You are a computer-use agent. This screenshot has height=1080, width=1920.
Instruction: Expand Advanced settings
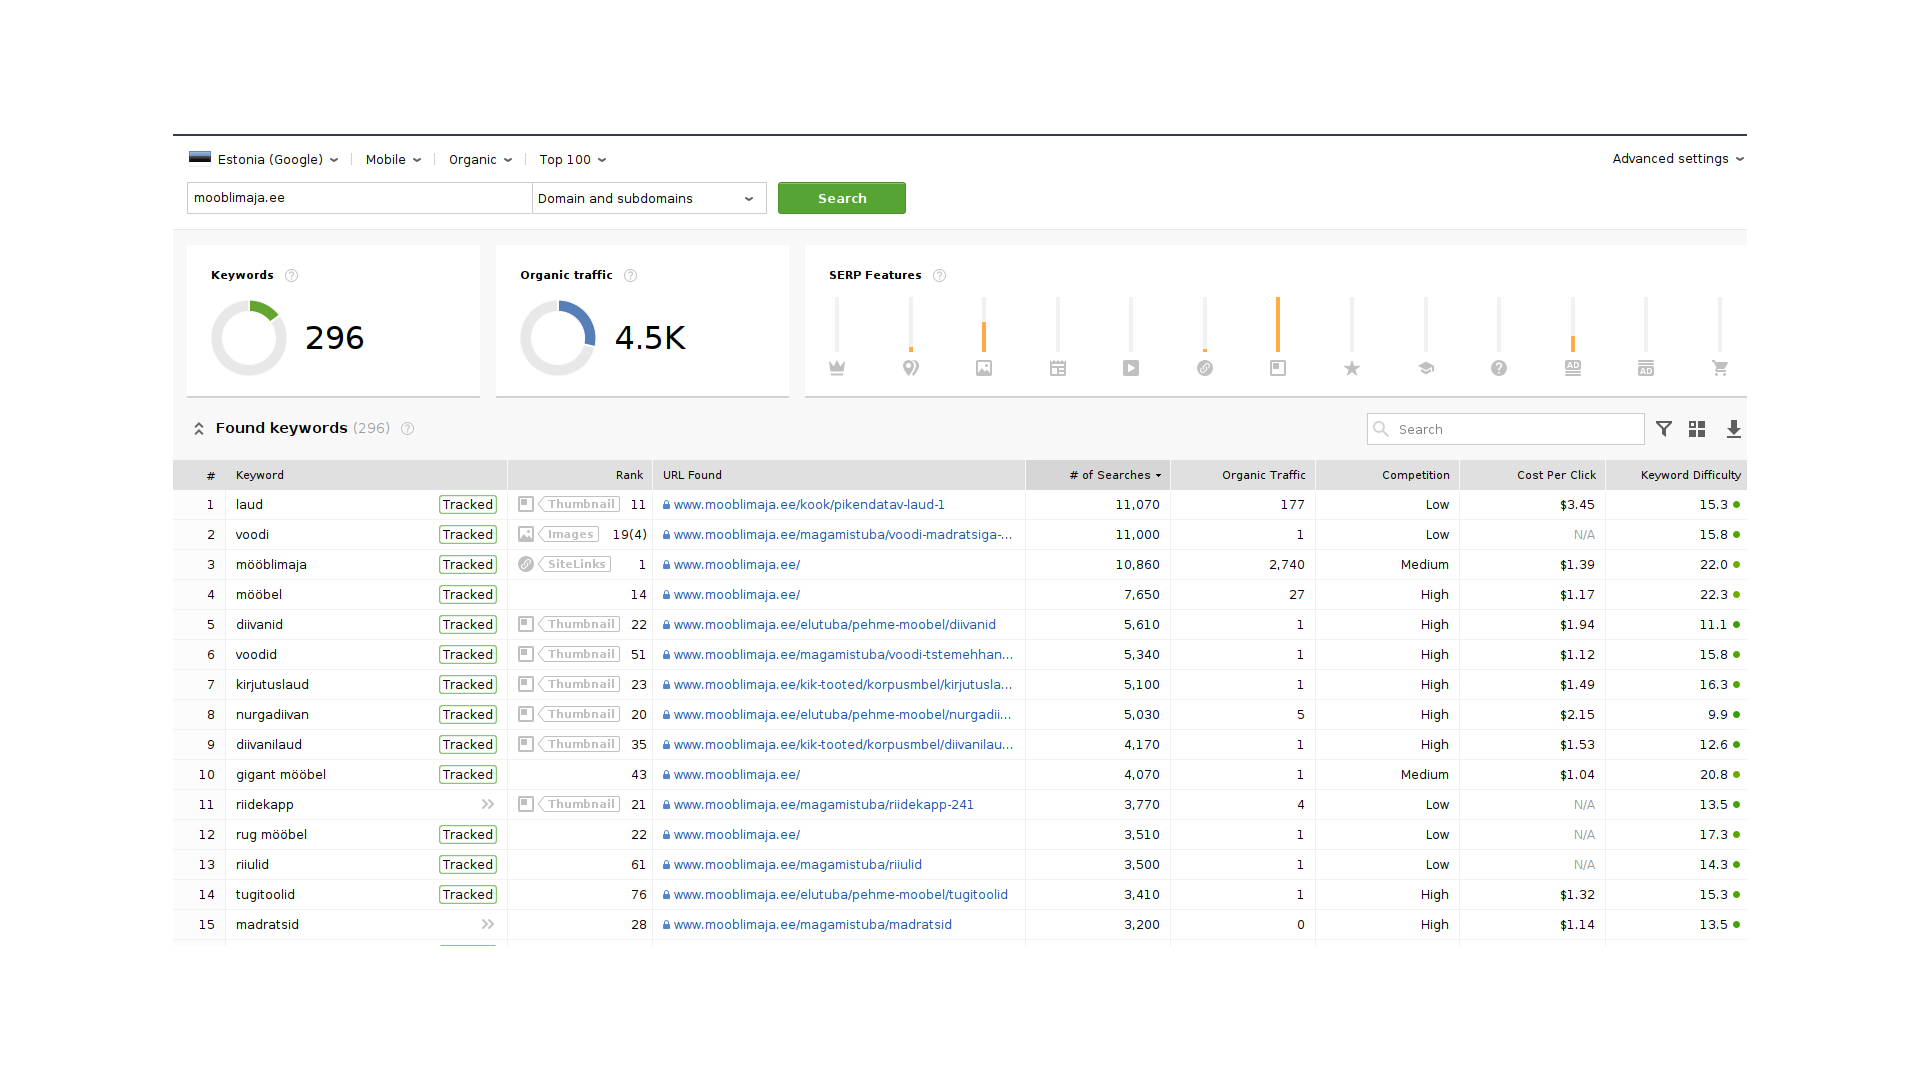(1677, 159)
